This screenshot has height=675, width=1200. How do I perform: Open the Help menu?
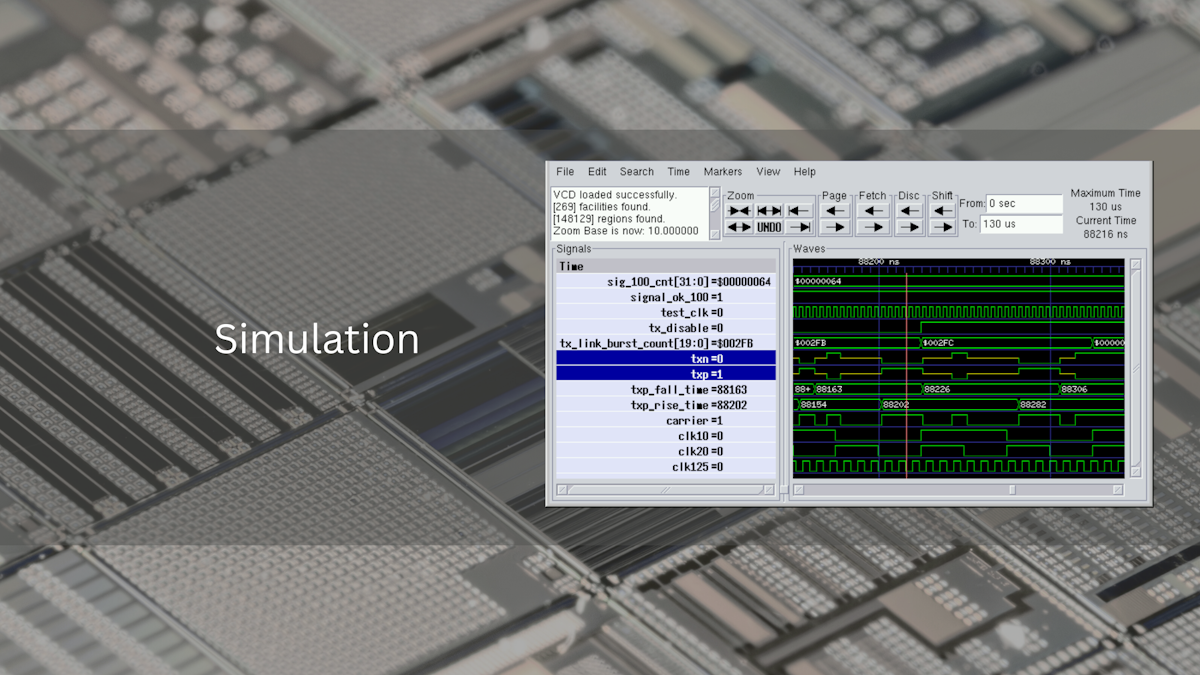coord(805,172)
